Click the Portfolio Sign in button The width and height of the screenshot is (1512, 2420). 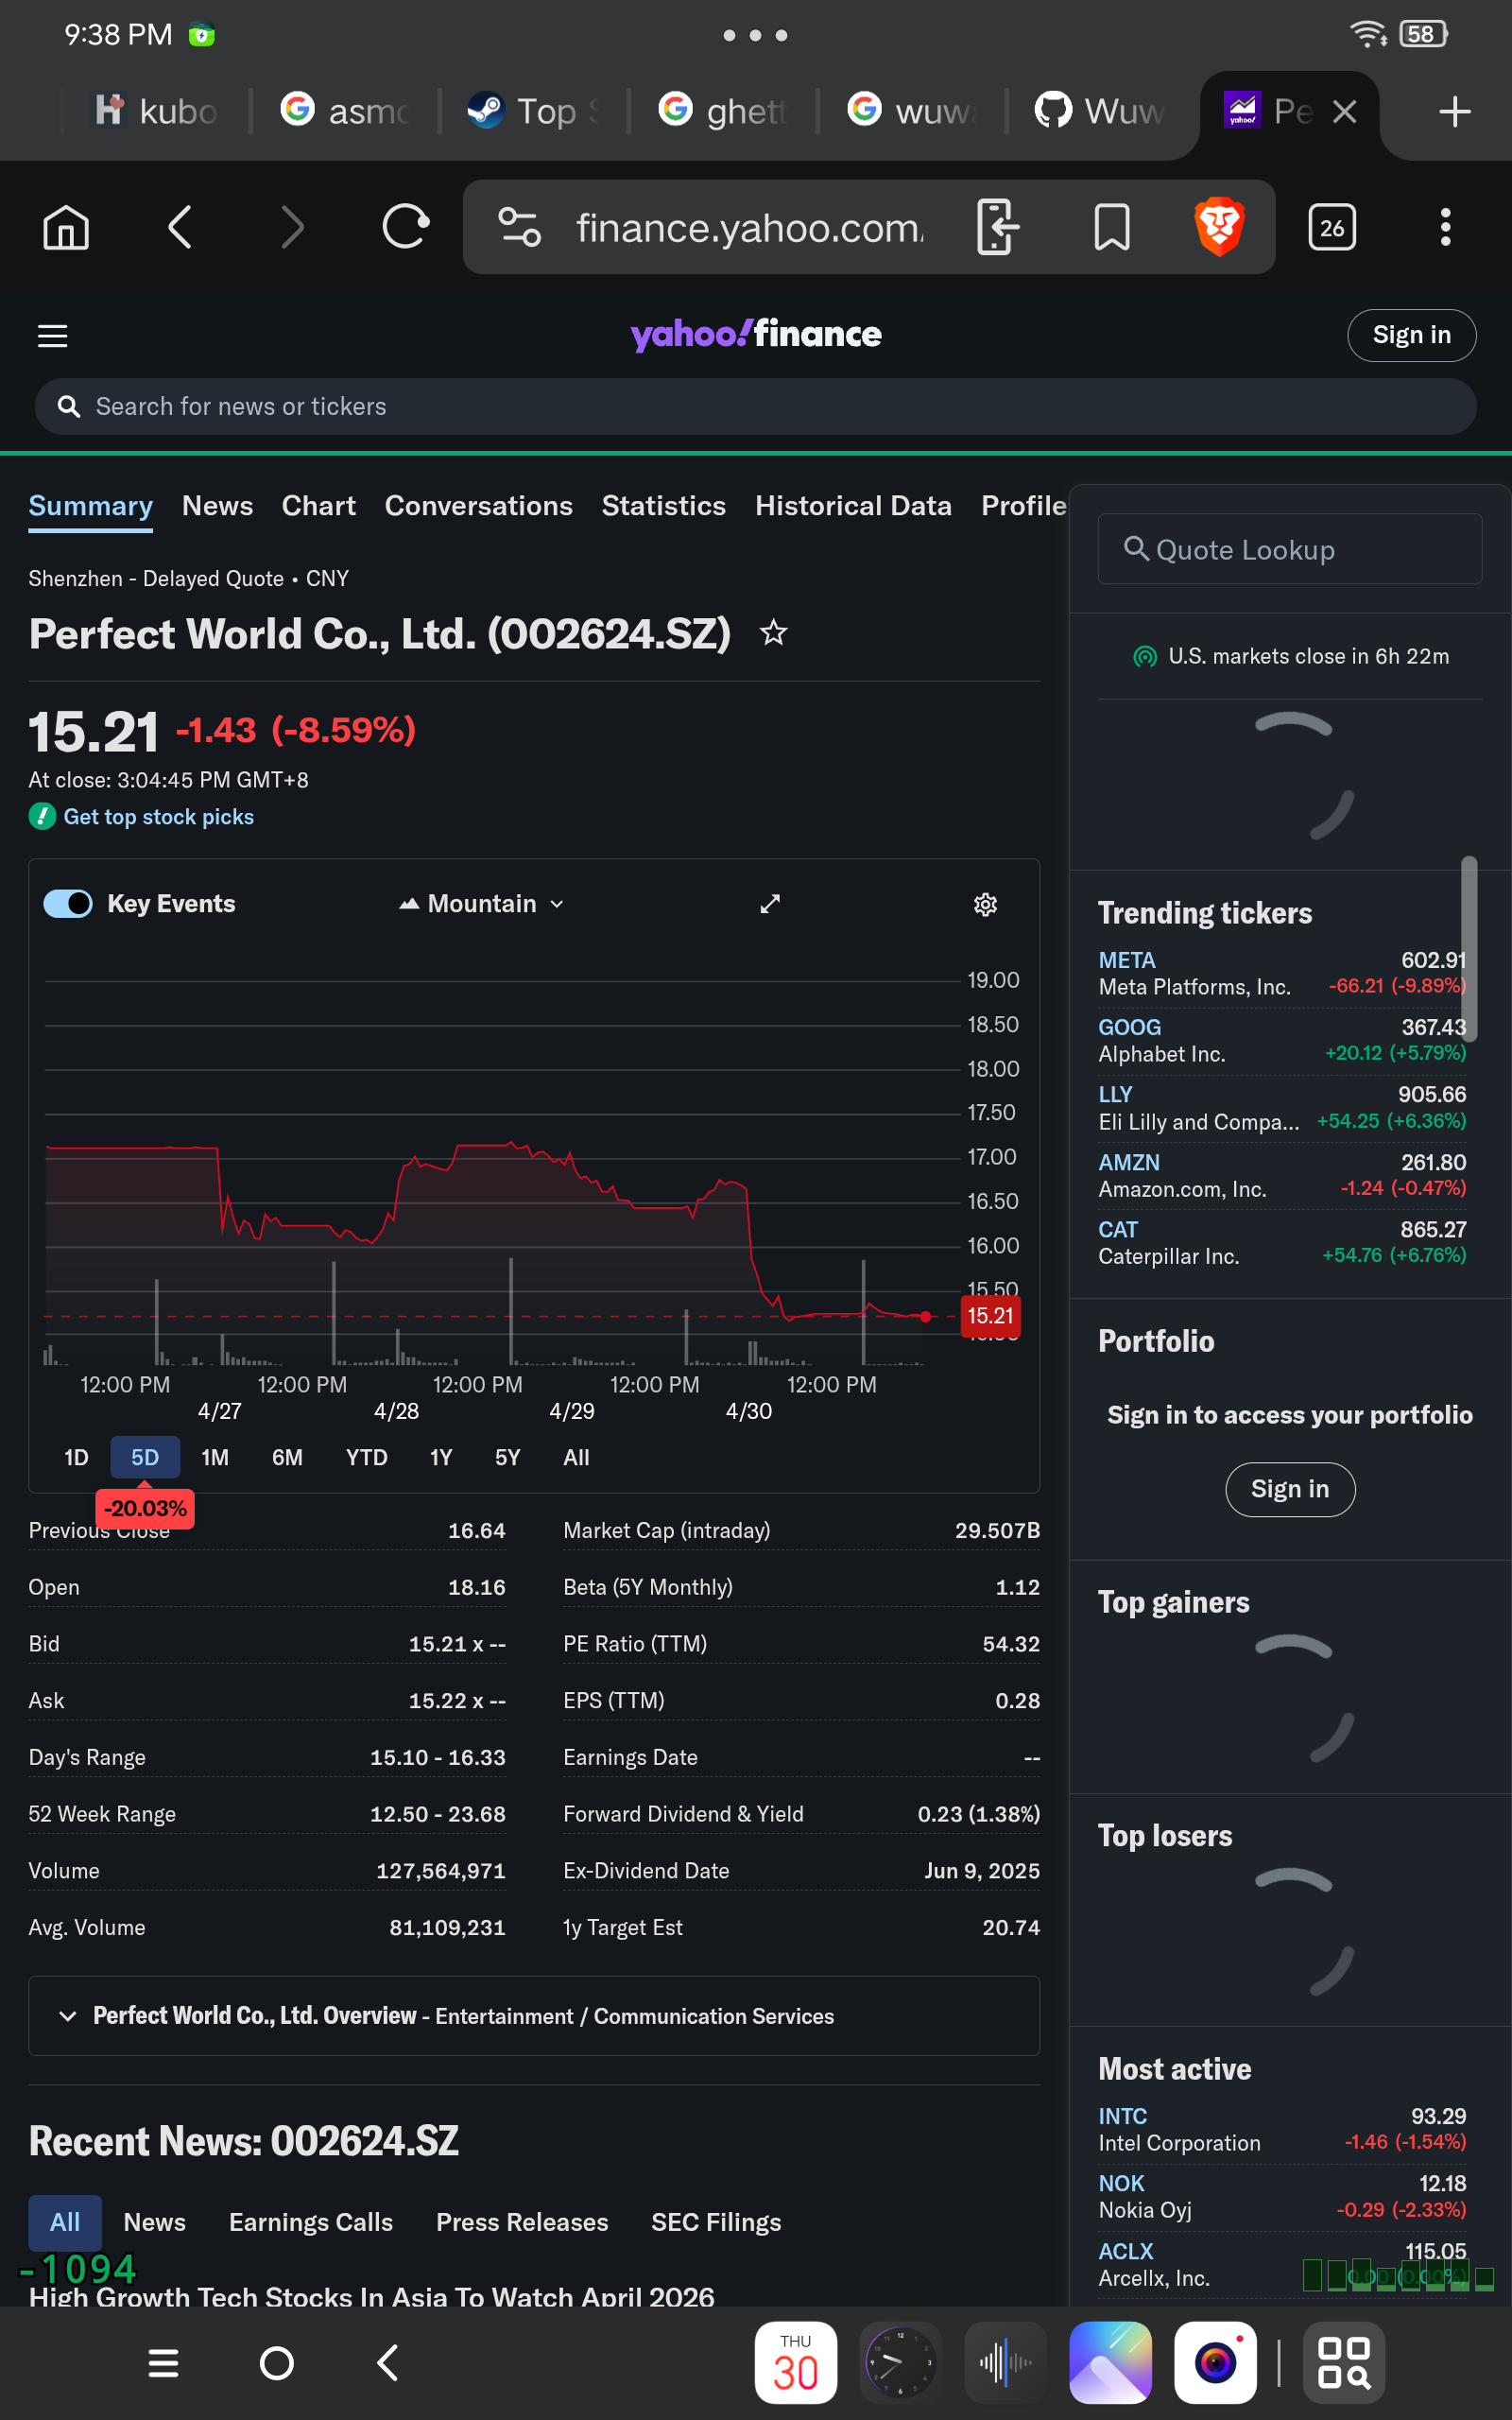click(x=1290, y=1489)
